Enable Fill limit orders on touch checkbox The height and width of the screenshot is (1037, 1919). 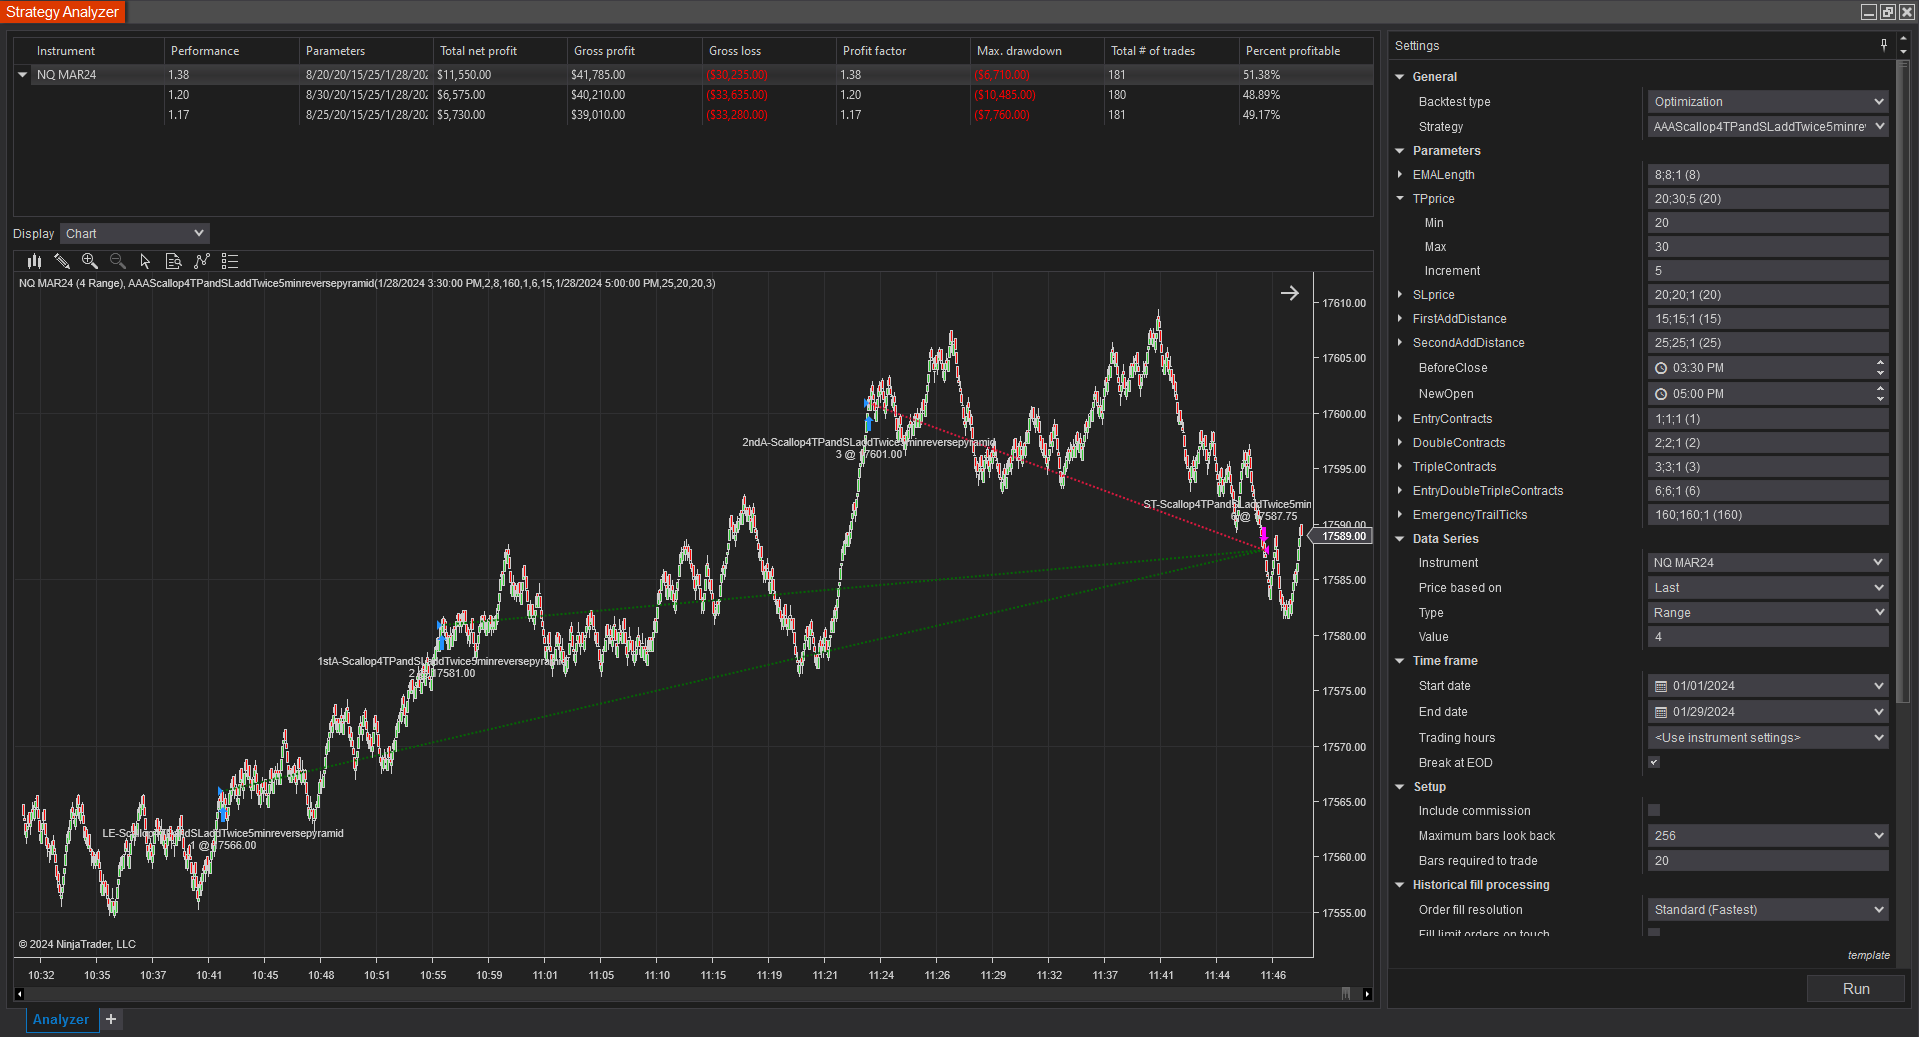click(x=1654, y=932)
